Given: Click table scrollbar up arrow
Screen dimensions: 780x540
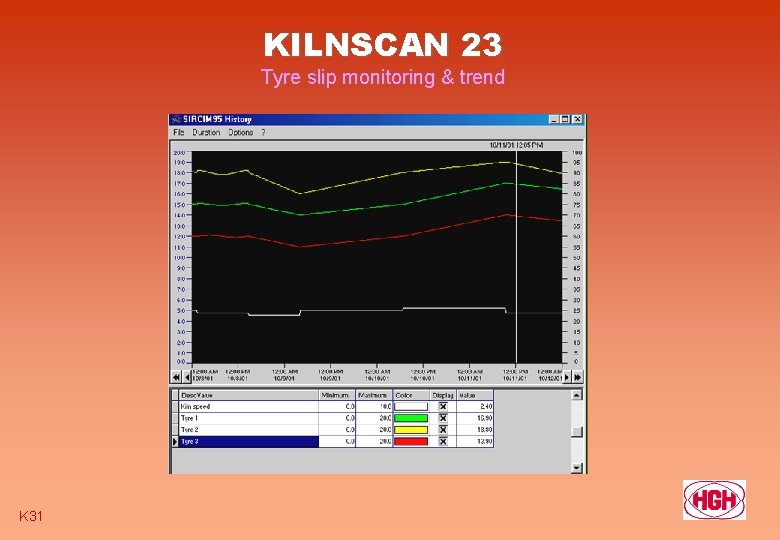Looking at the screenshot, I should click(x=577, y=395).
